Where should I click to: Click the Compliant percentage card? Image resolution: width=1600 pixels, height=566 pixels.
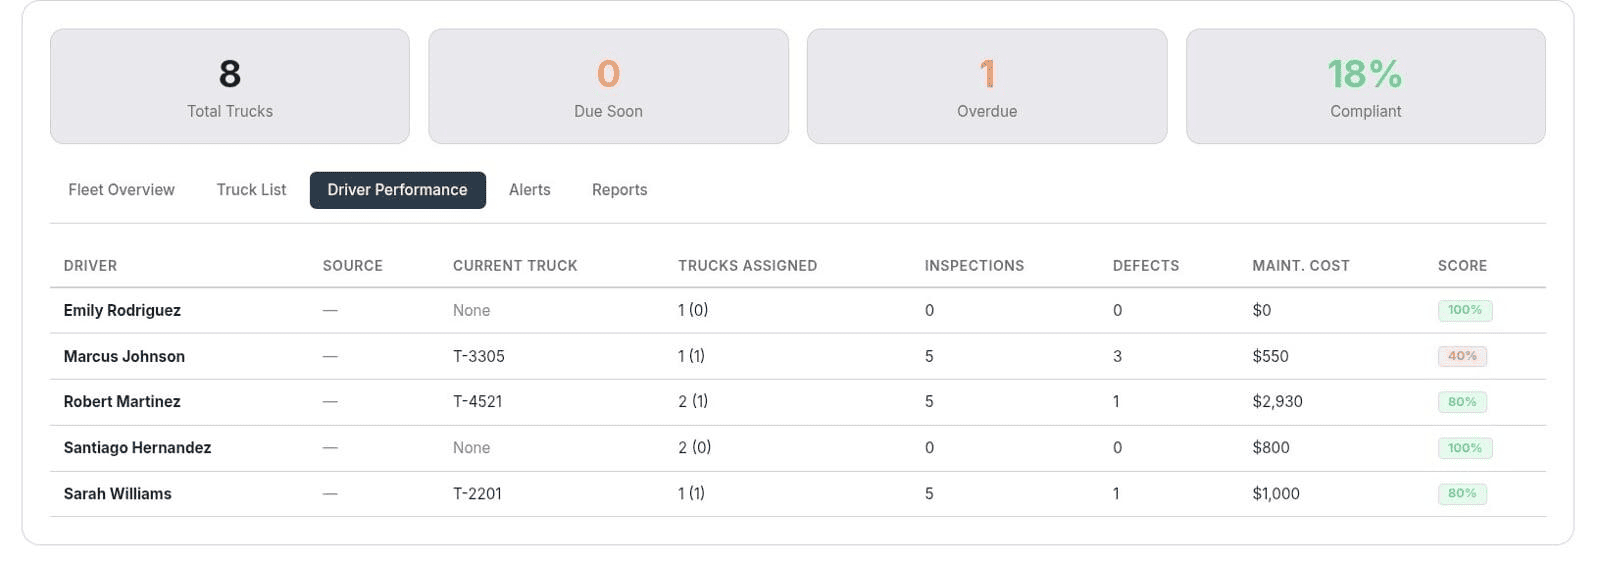pos(1365,86)
